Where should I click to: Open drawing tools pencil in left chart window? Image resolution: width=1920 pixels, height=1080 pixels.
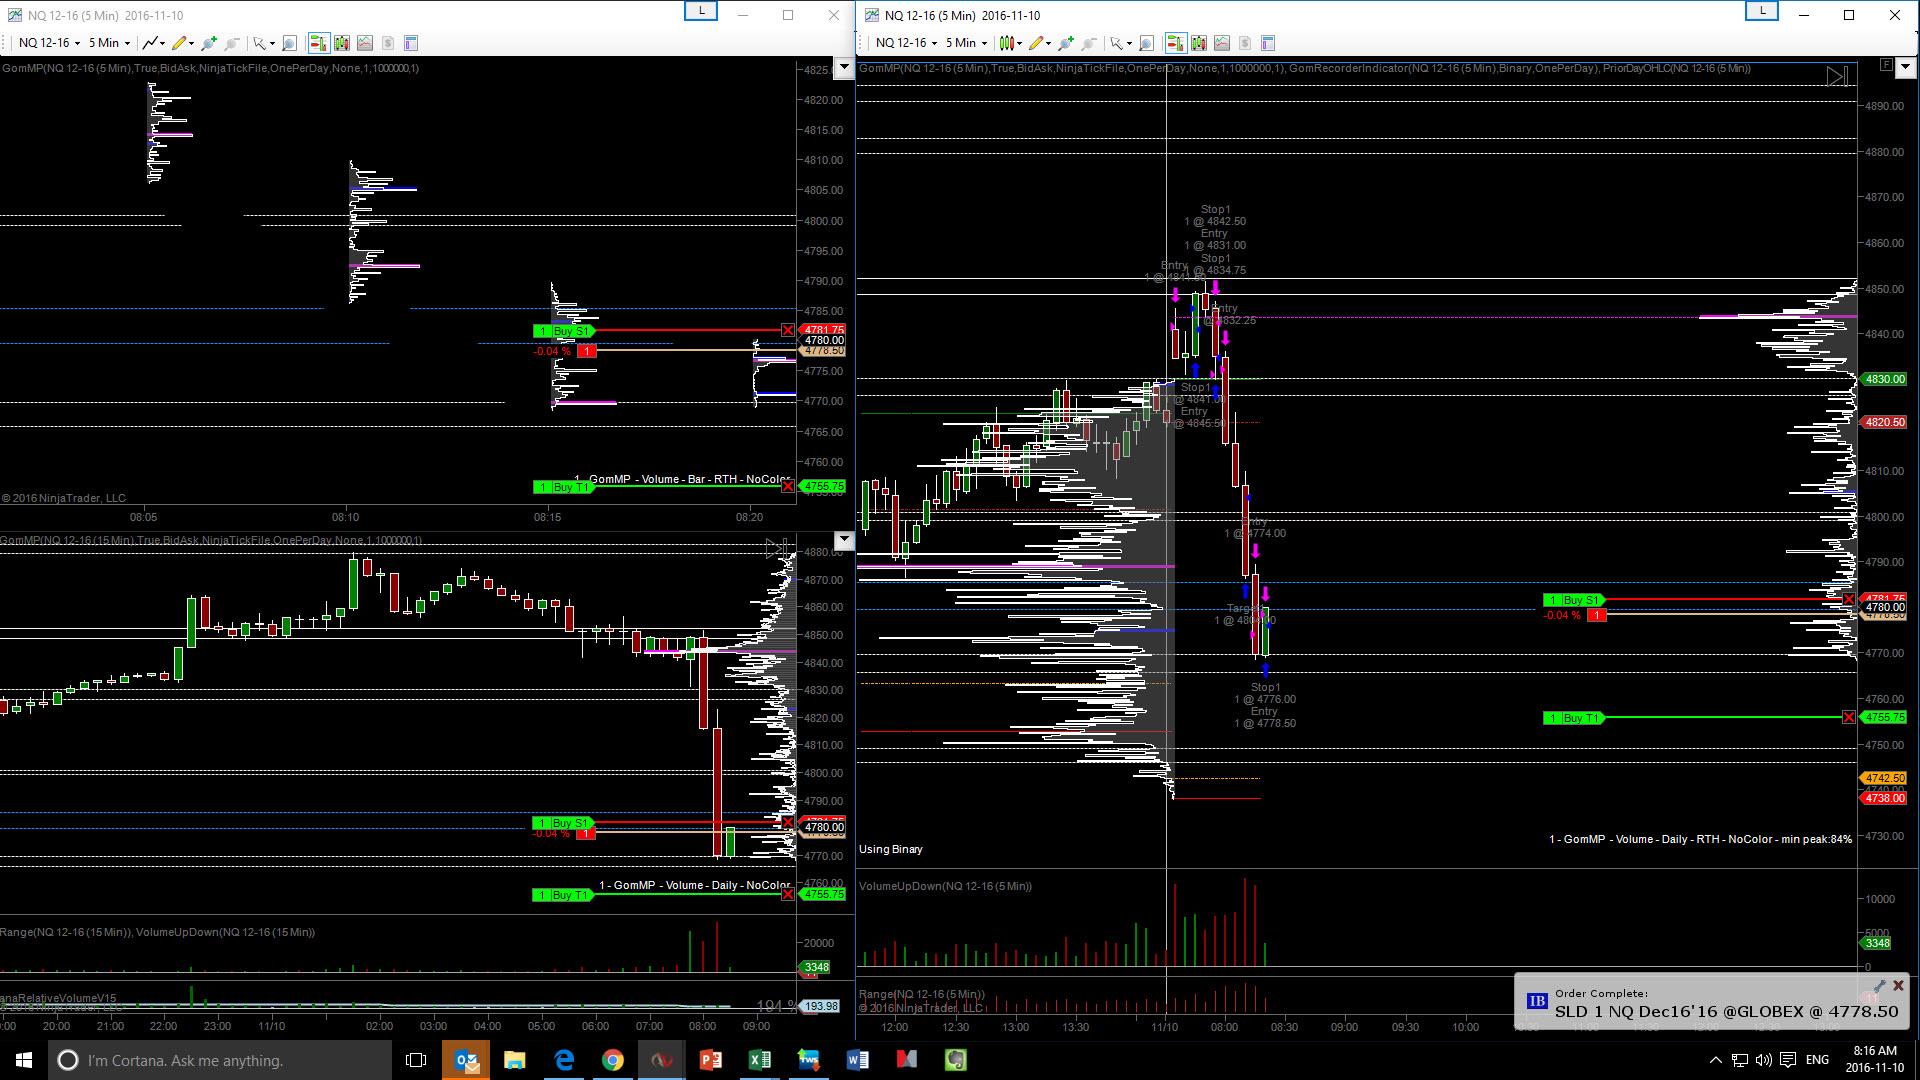(179, 43)
